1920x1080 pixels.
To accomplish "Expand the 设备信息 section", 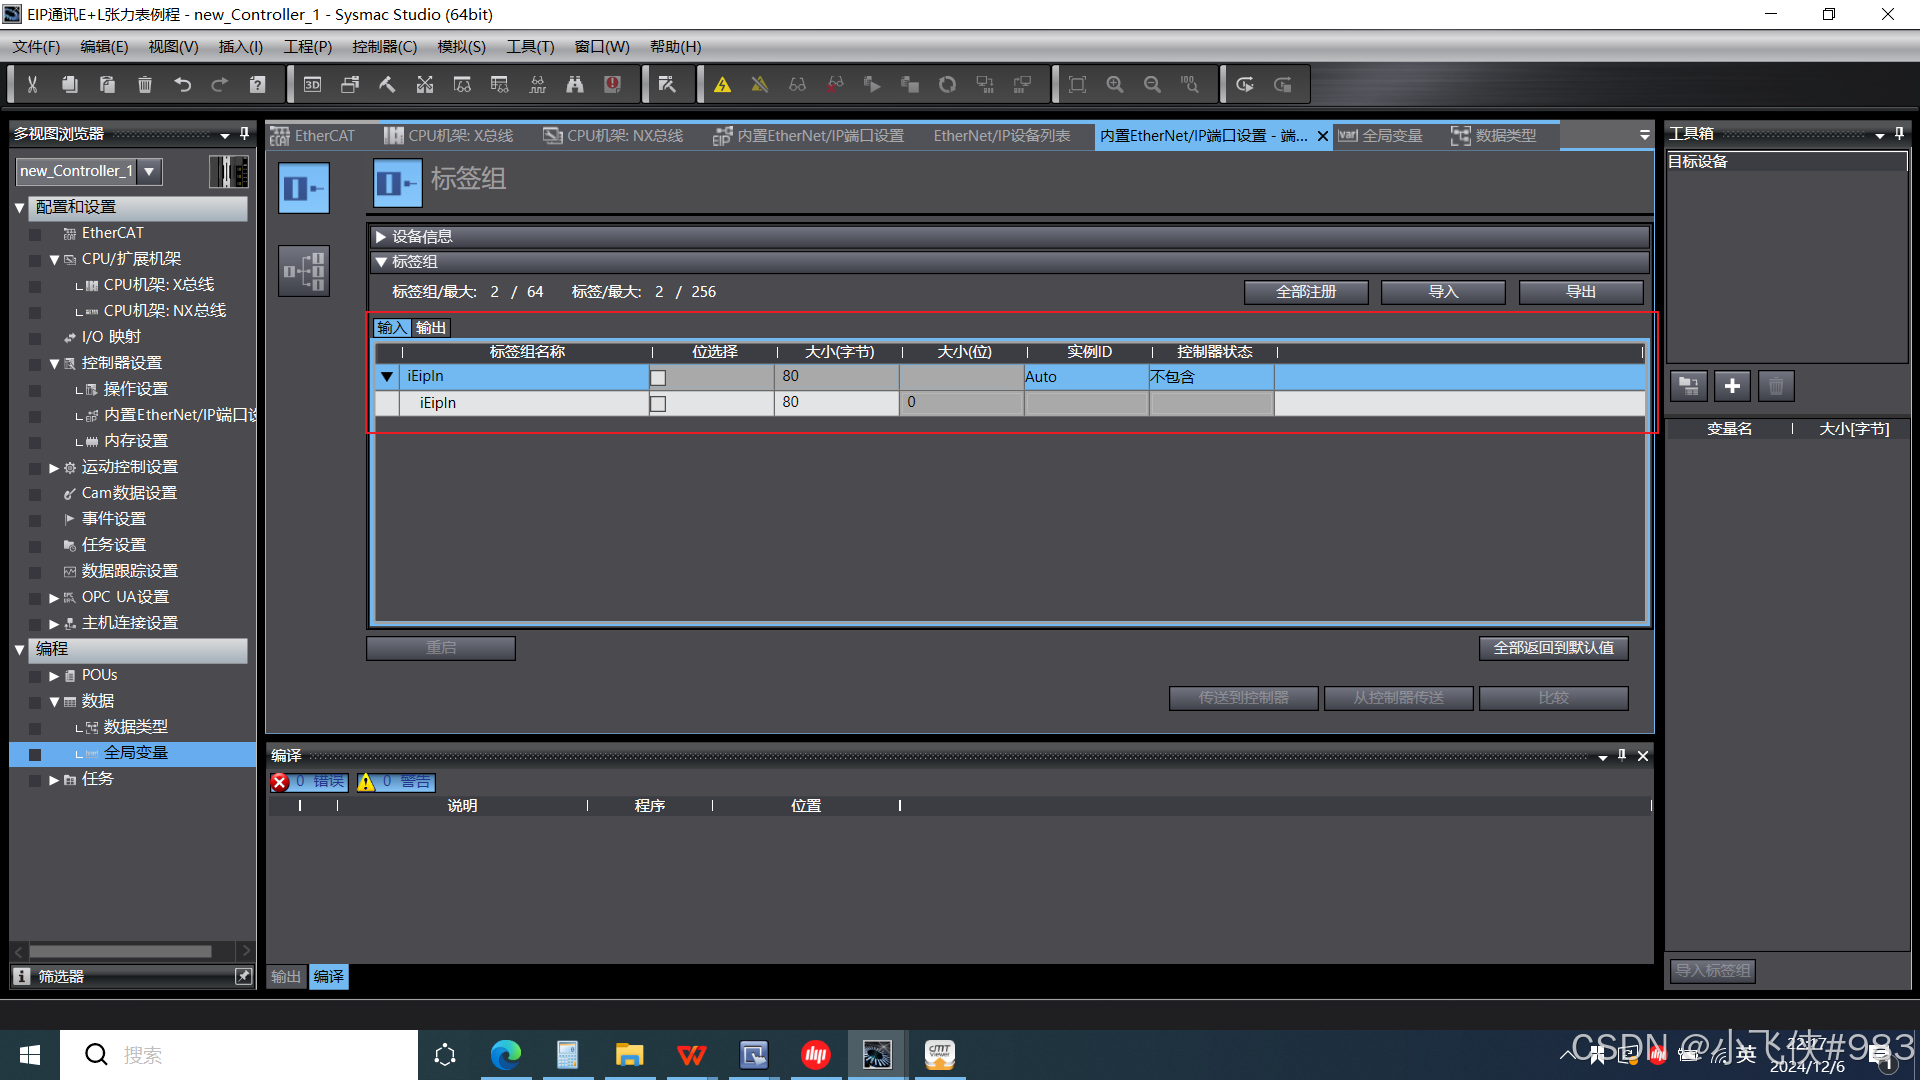I will (x=381, y=237).
